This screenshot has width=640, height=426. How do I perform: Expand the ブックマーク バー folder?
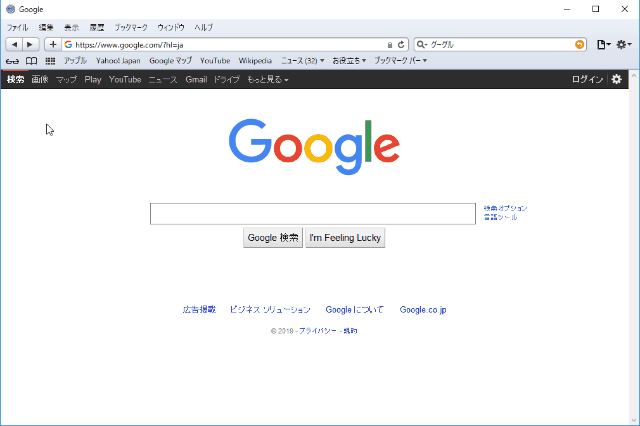(401, 61)
